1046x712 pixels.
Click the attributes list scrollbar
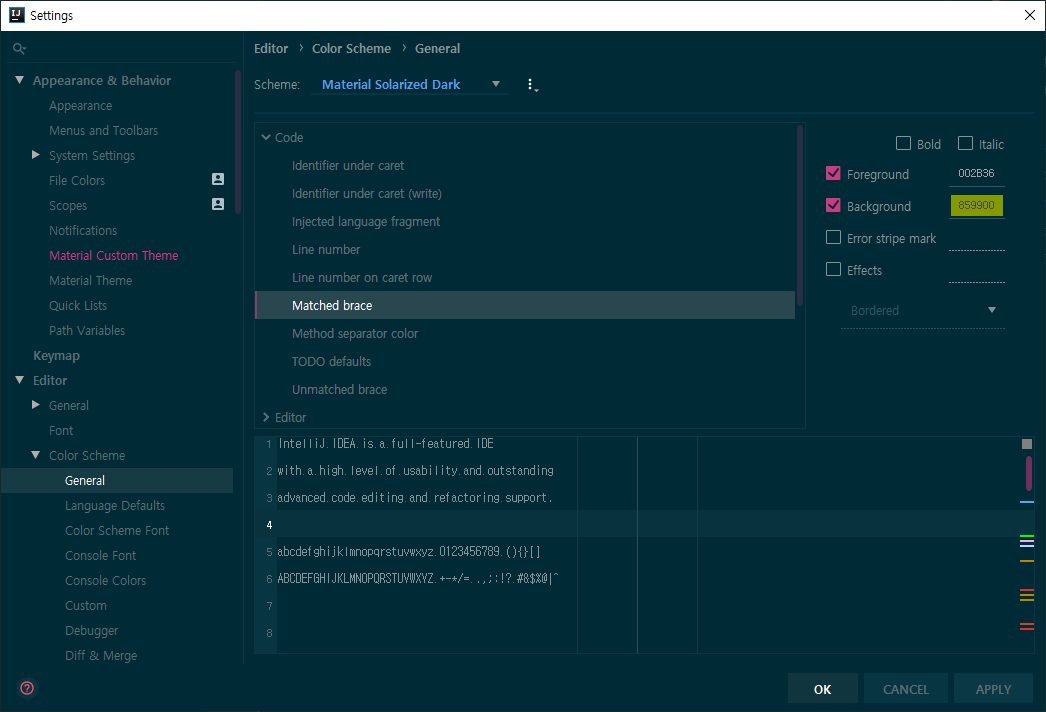800,215
